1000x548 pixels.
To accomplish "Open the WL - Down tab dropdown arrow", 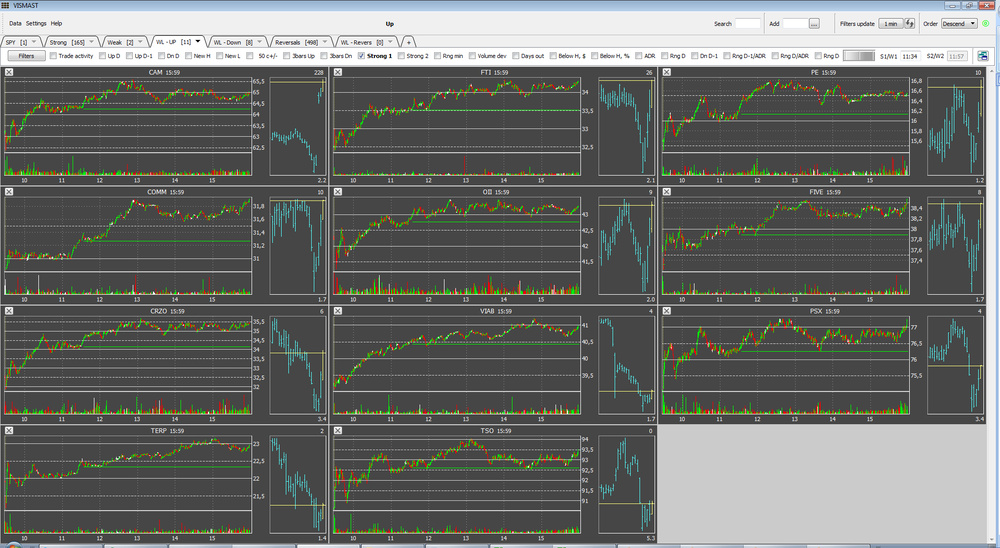I will [260, 42].
